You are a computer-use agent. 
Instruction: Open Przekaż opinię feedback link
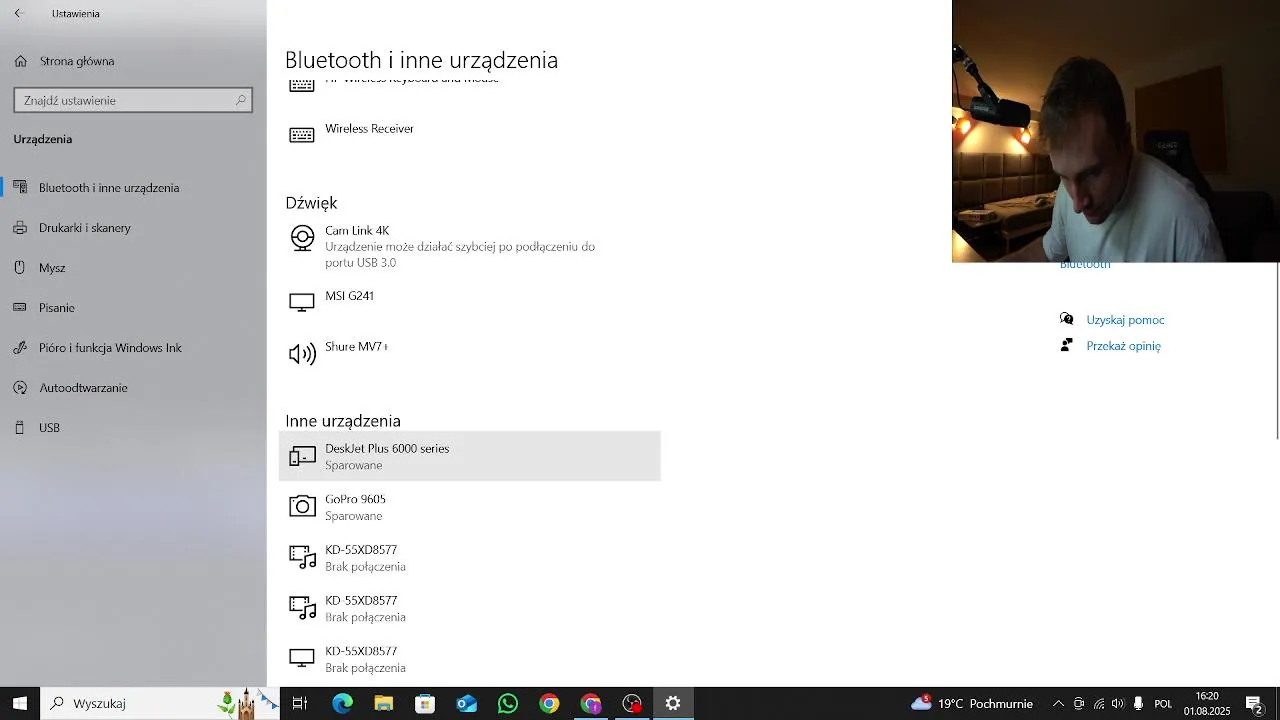(x=1123, y=346)
